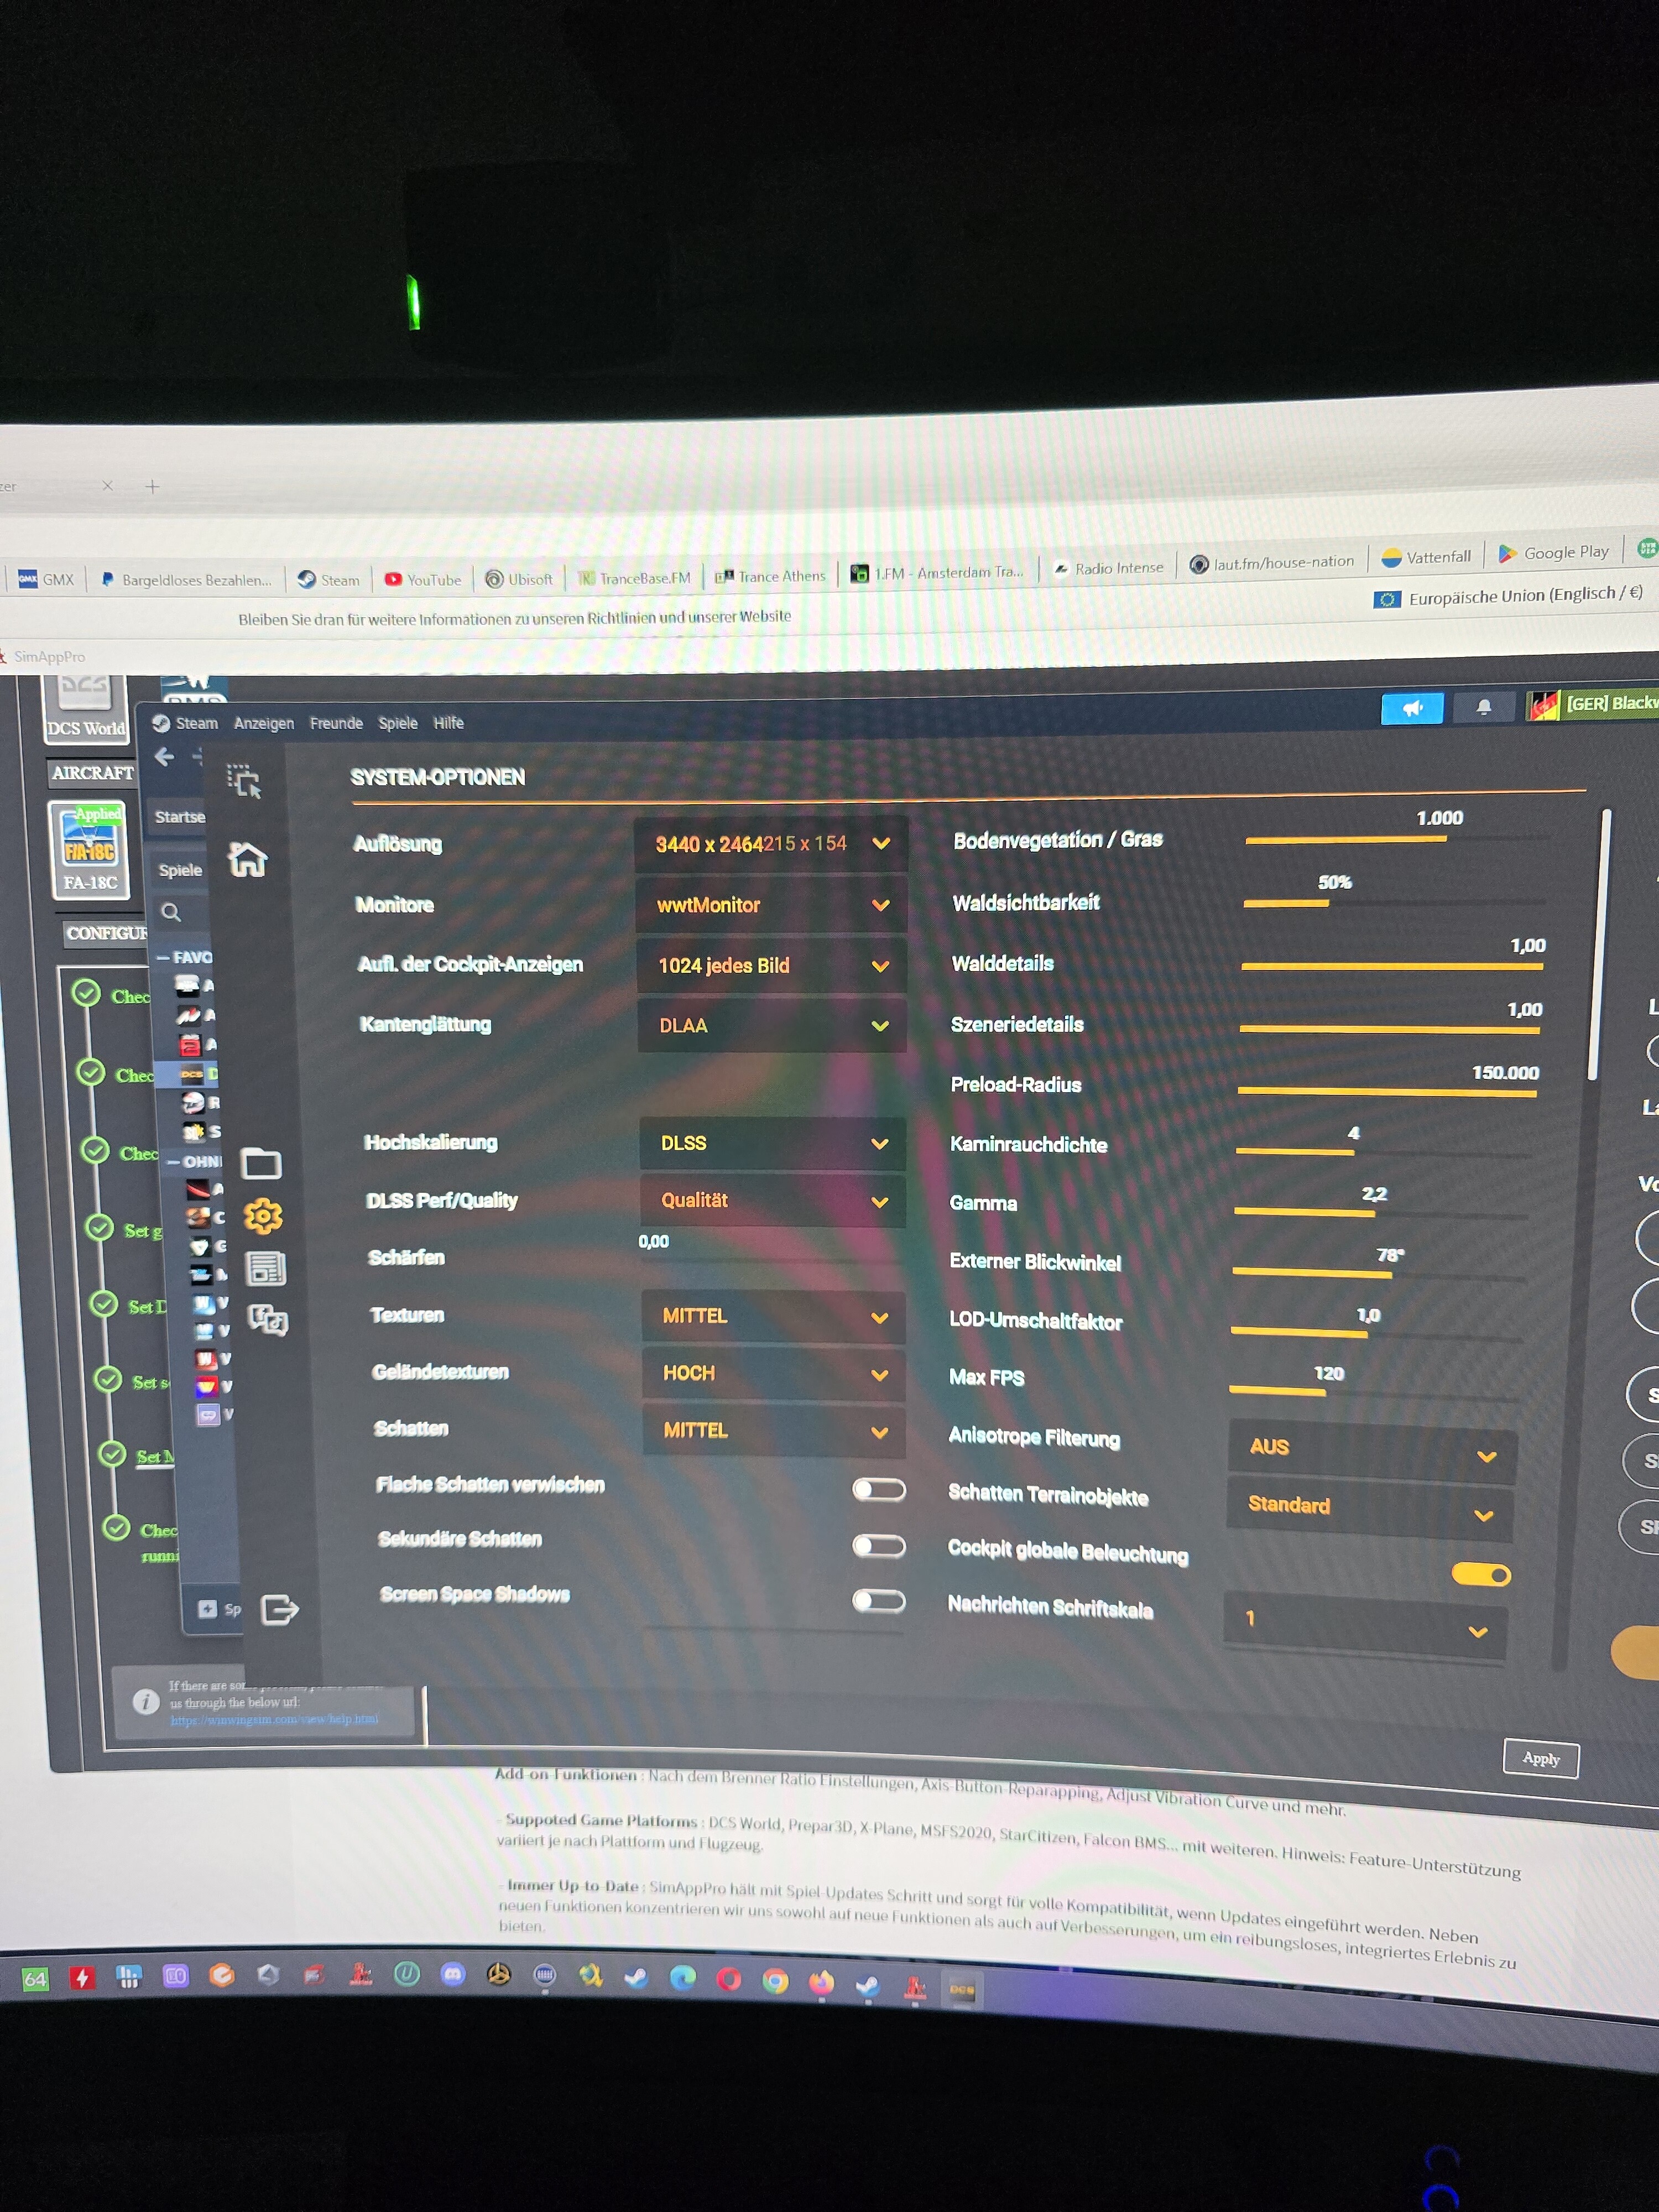Open the Steam bookmark in browser bar
Viewport: 1659px width, 2212px height.
pyautogui.click(x=329, y=579)
